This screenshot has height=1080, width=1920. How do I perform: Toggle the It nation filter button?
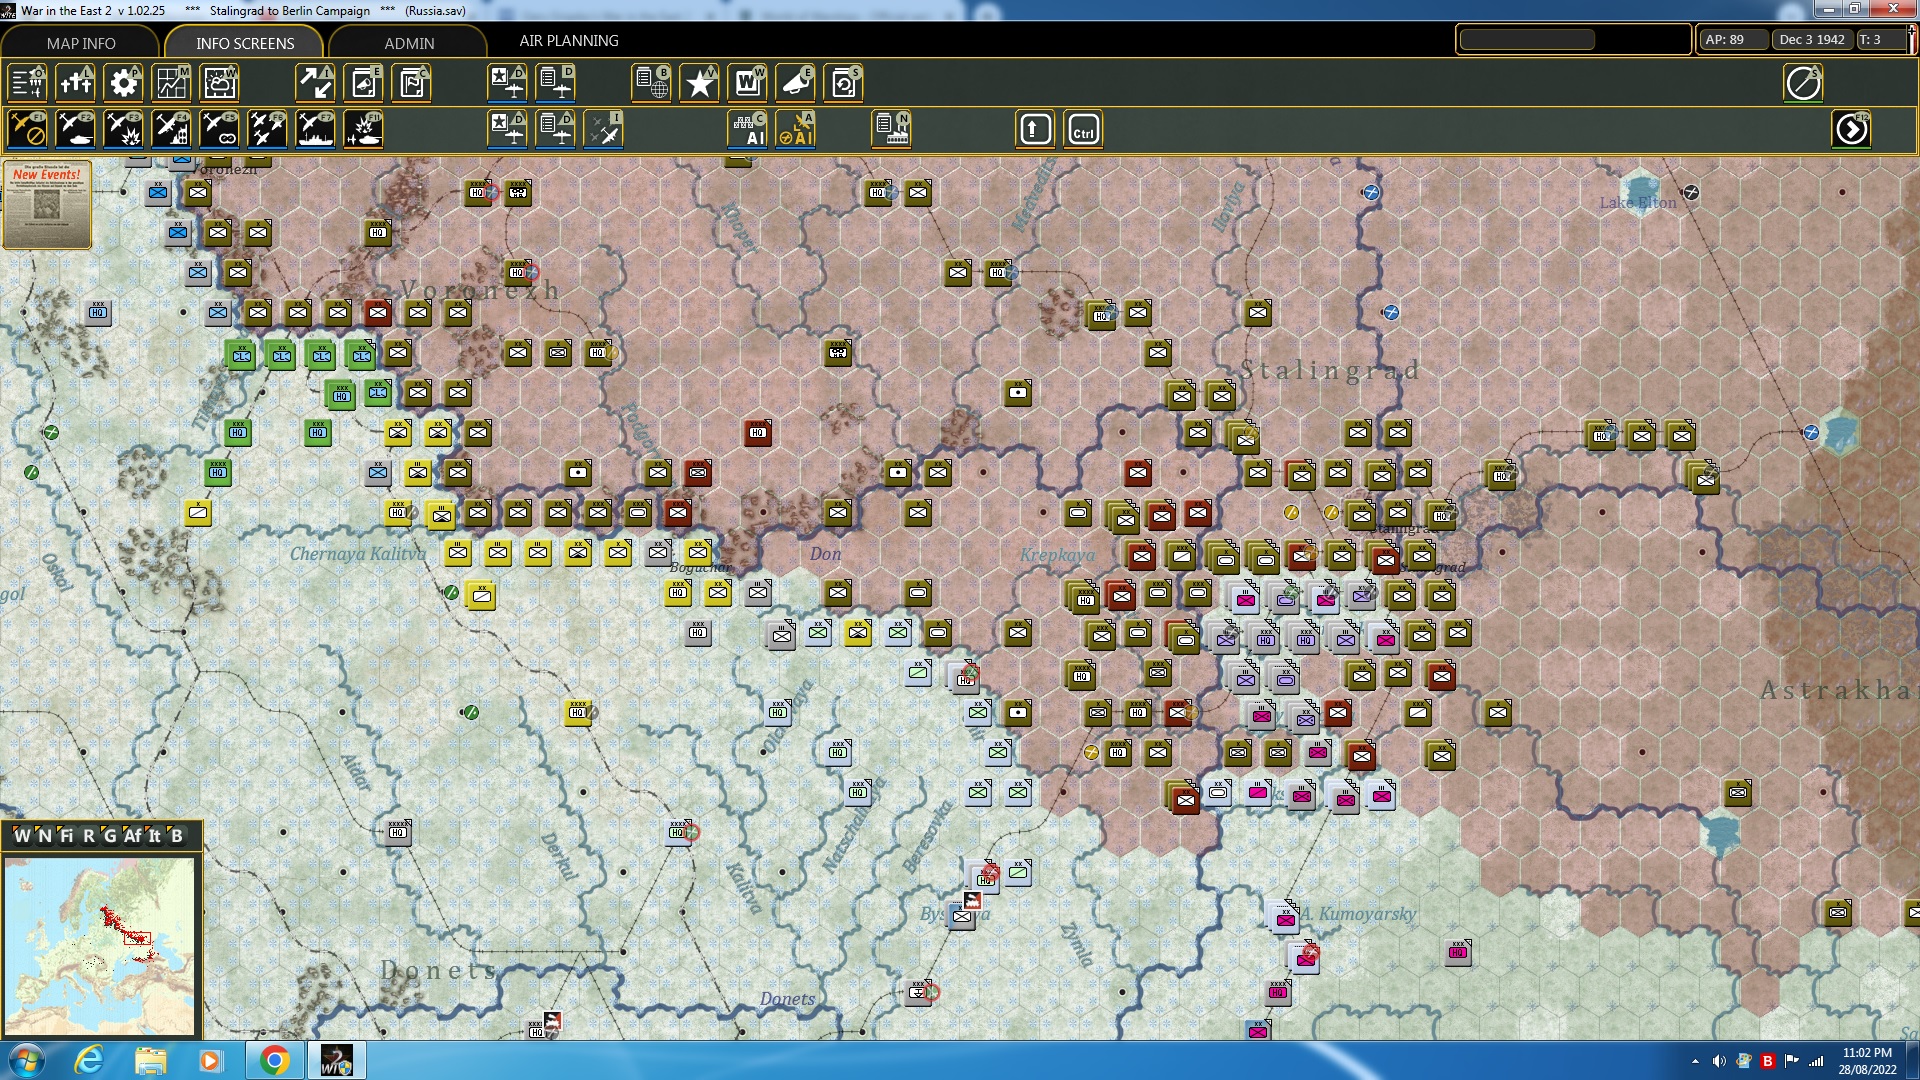(154, 835)
